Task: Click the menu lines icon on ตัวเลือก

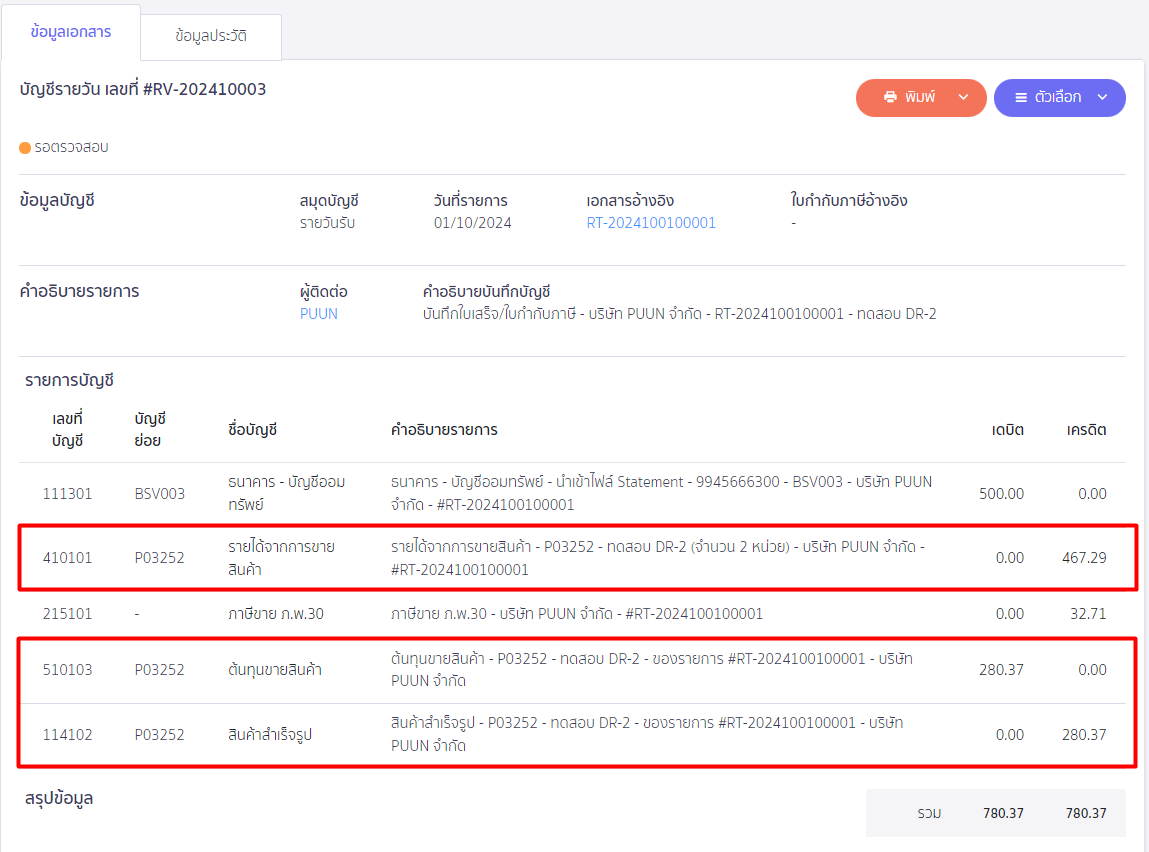Action: tap(1021, 97)
